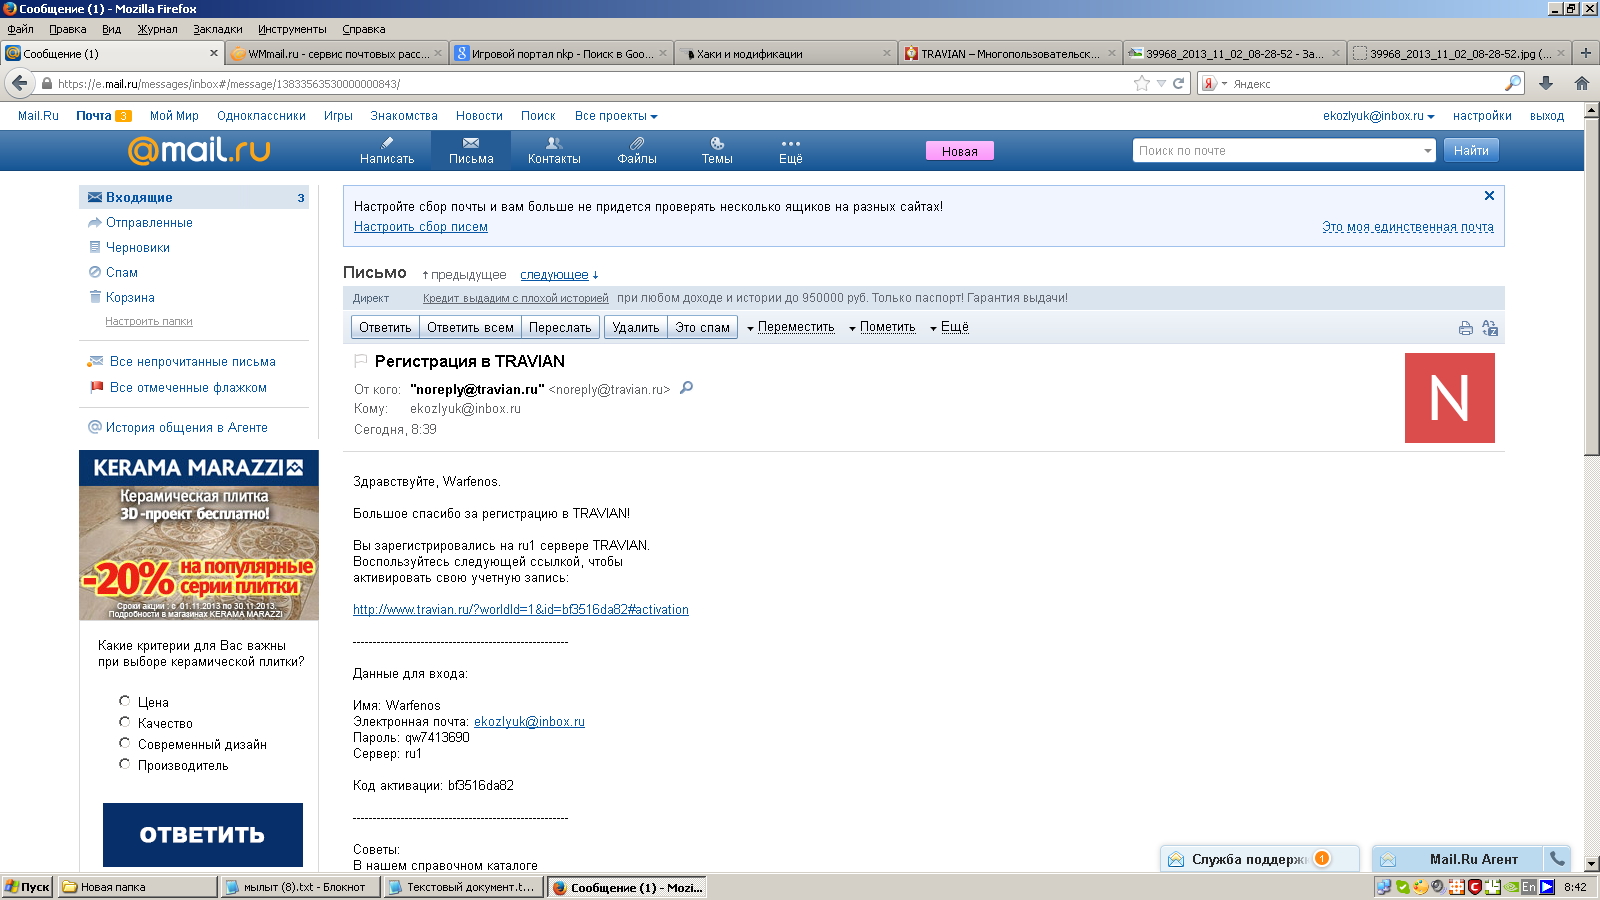Click the Переслать forward button

[560, 327]
